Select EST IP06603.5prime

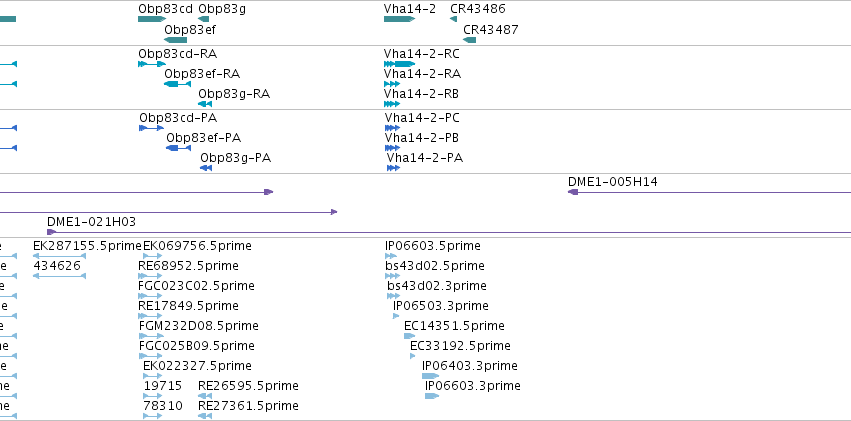(x=391, y=256)
